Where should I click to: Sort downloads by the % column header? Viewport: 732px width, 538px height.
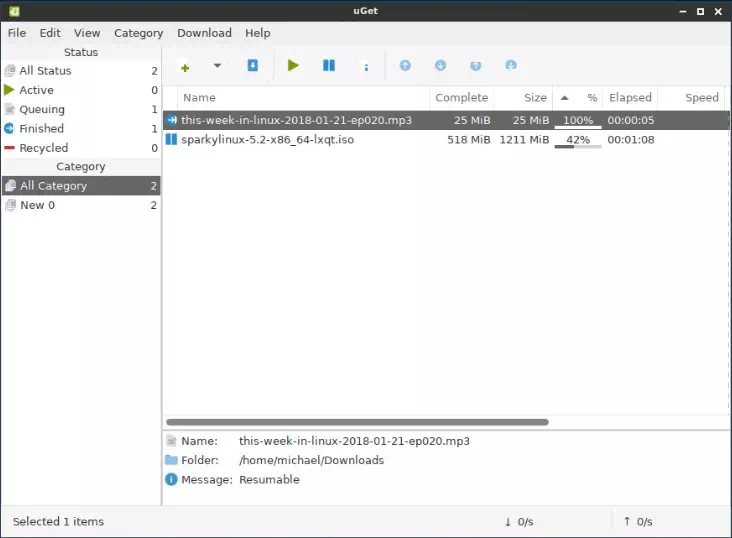(591, 98)
